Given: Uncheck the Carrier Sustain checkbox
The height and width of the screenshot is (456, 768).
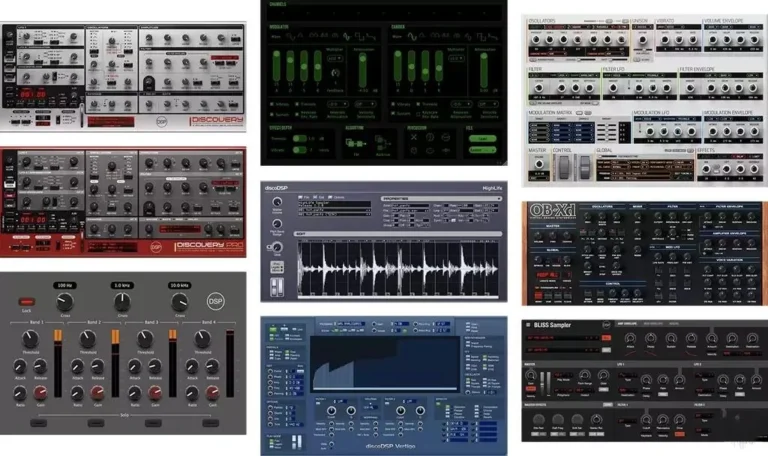Looking at the screenshot, I should [393, 114].
